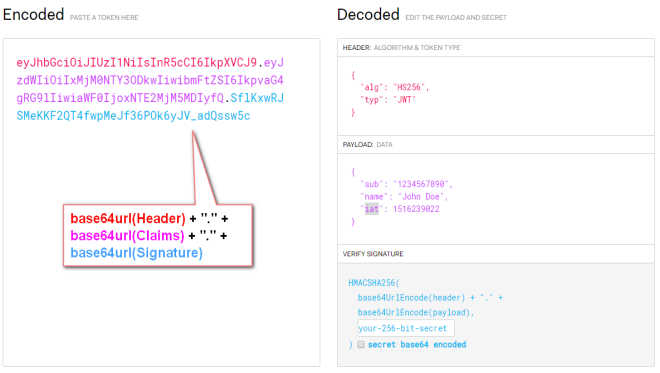Click the VERIFY SIGNATURE section label
This screenshot has height=373, width=660.
(x=373, y=254)
